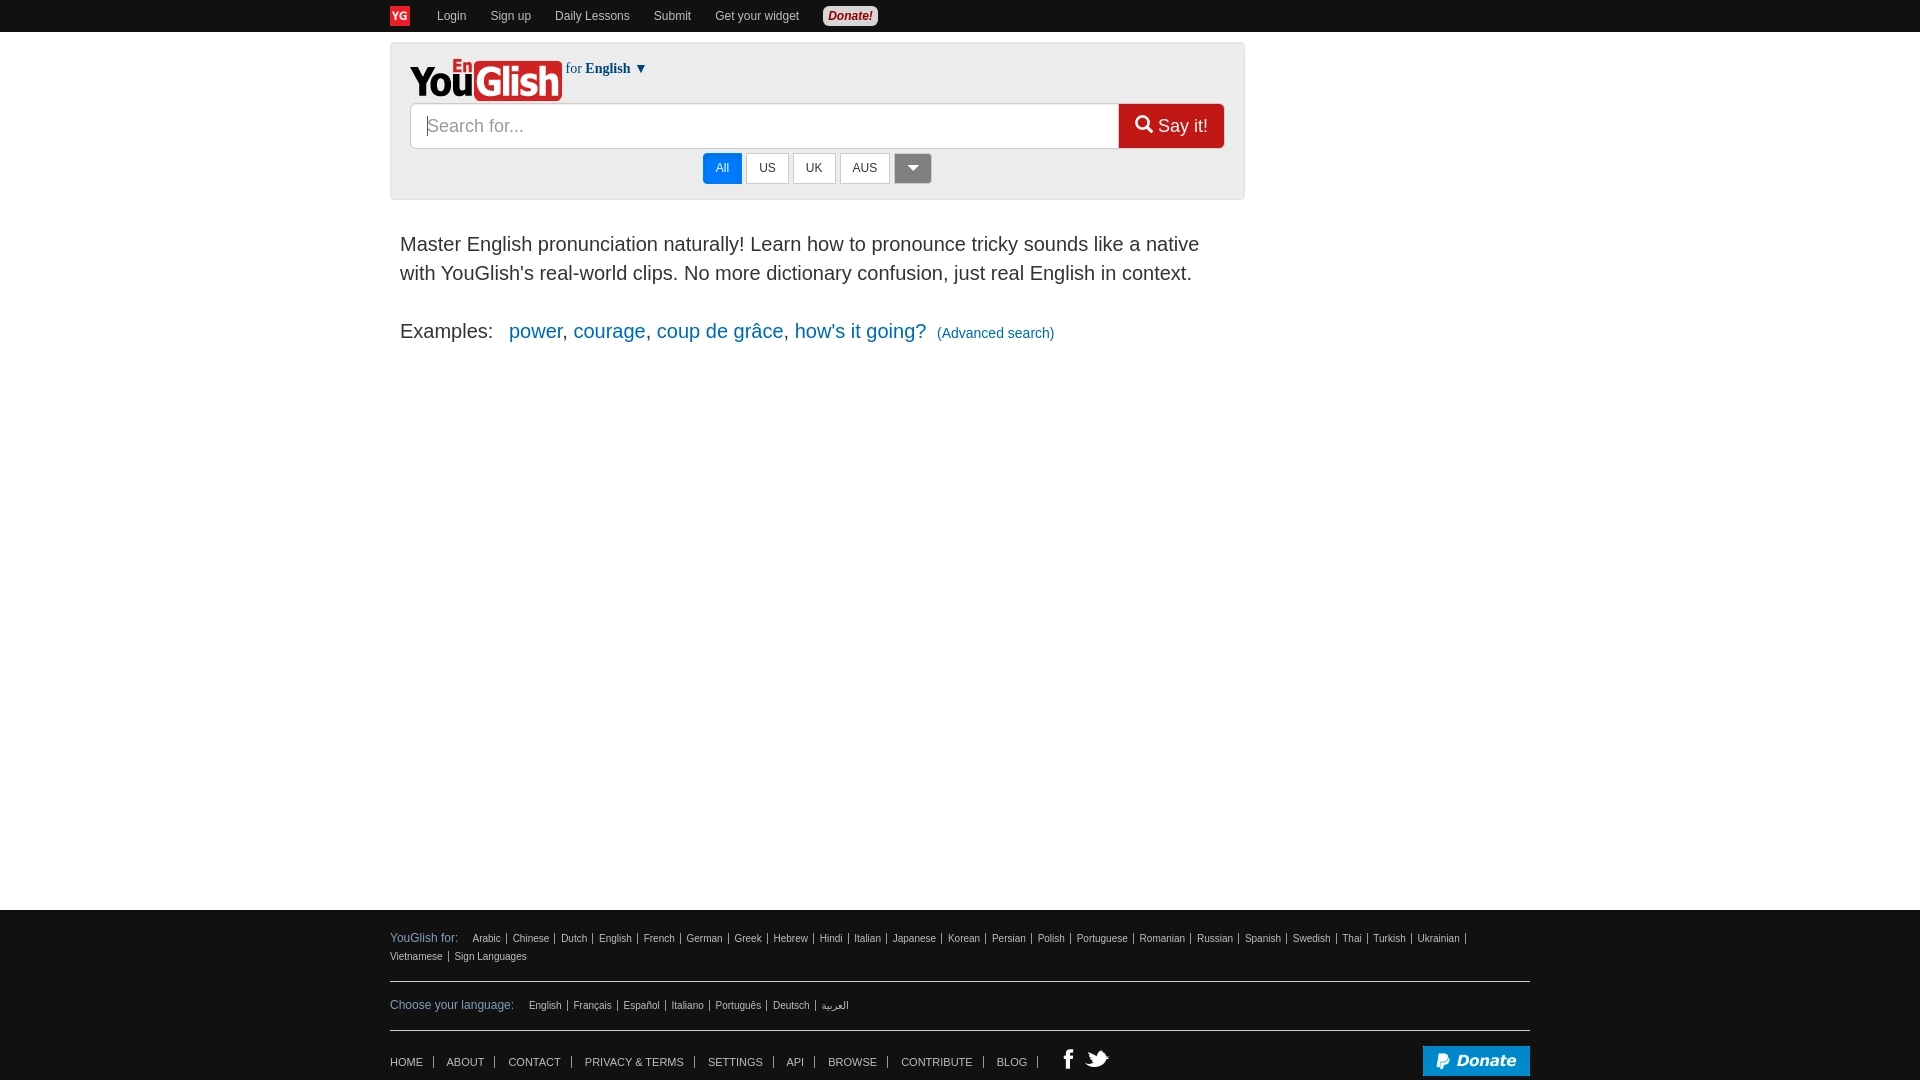Open the Advanced search link
This screenshot has width=1920, height=1080.
click(x=995, y=333)
